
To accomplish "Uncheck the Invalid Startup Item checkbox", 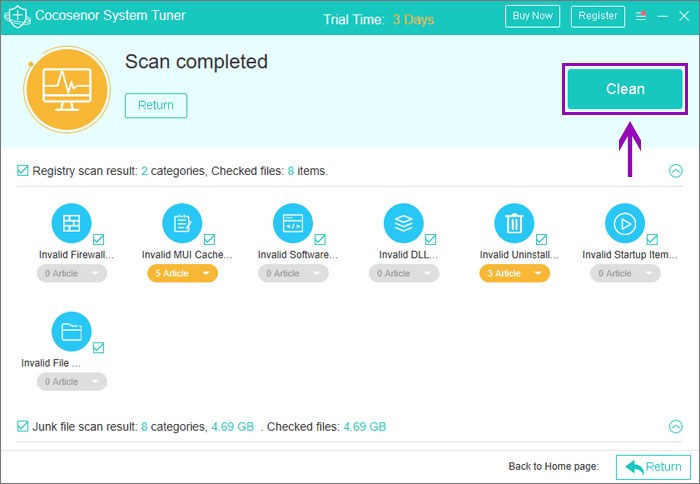I will click(652, 239).
